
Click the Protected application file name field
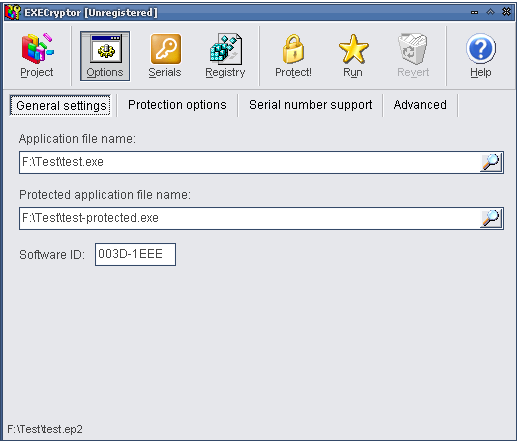point(249,218)
